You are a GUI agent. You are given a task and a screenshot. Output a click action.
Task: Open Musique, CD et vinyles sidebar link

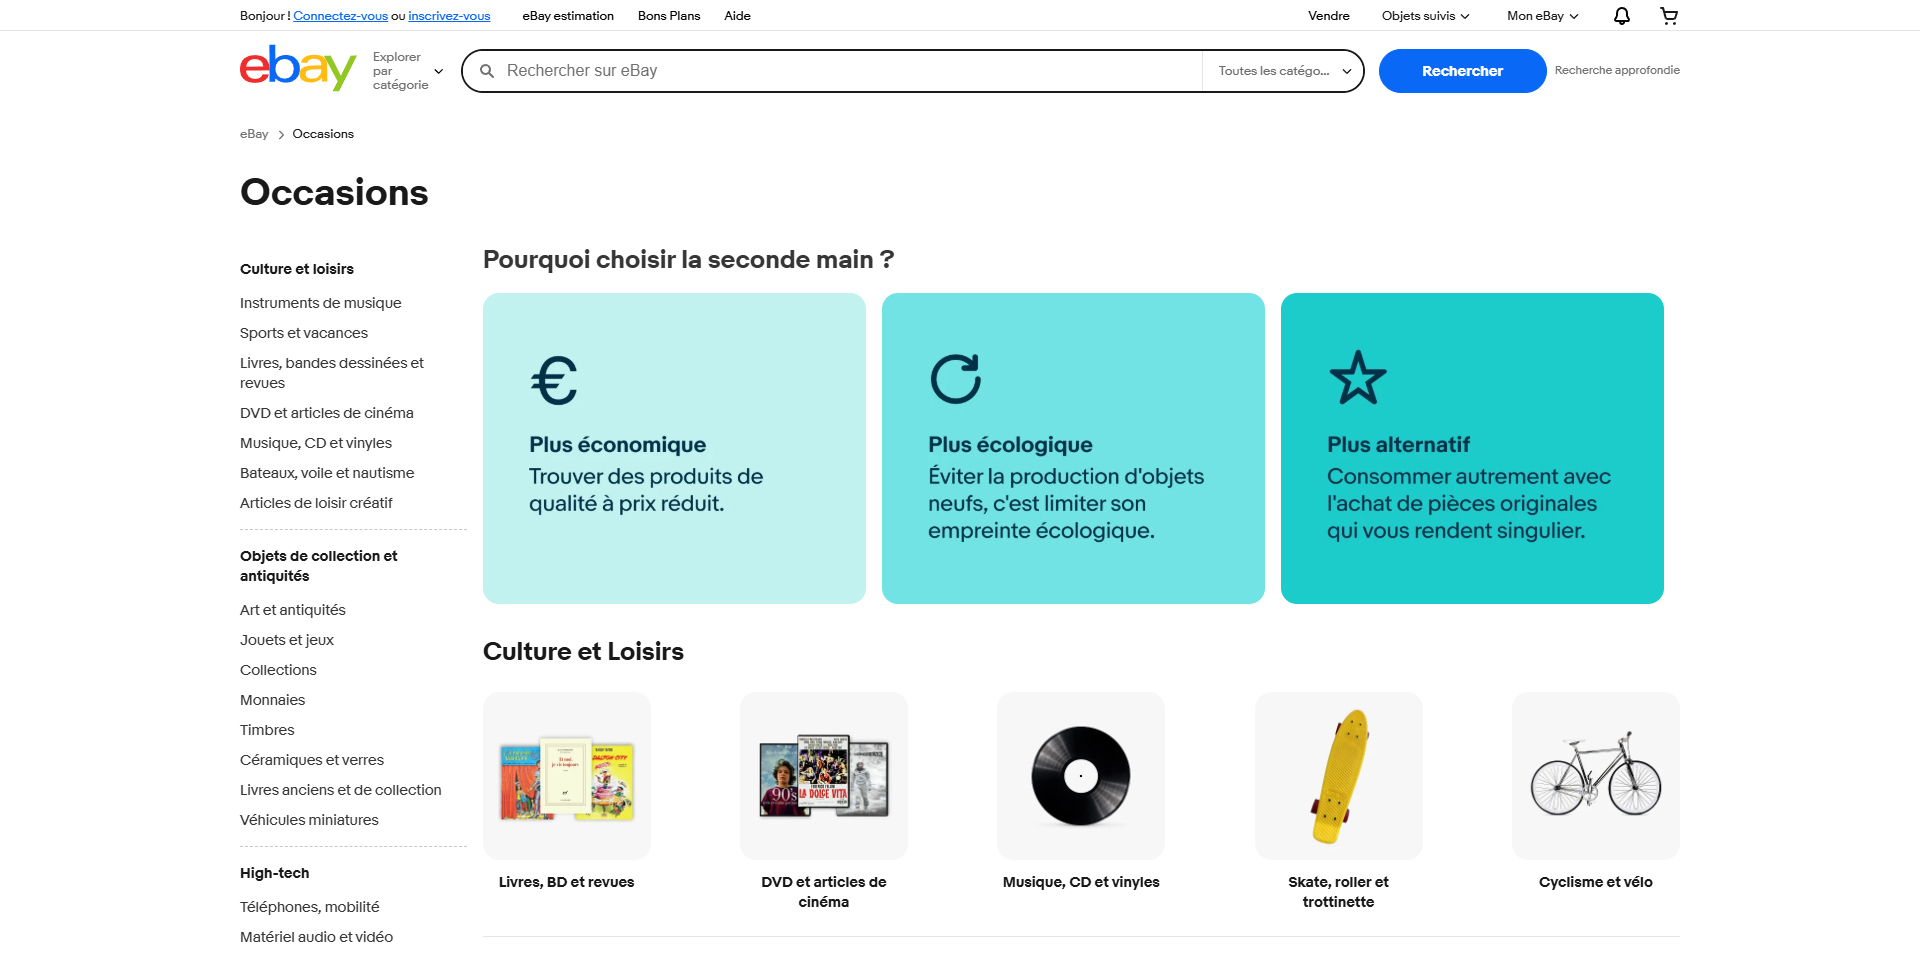(x=316, y=443)
